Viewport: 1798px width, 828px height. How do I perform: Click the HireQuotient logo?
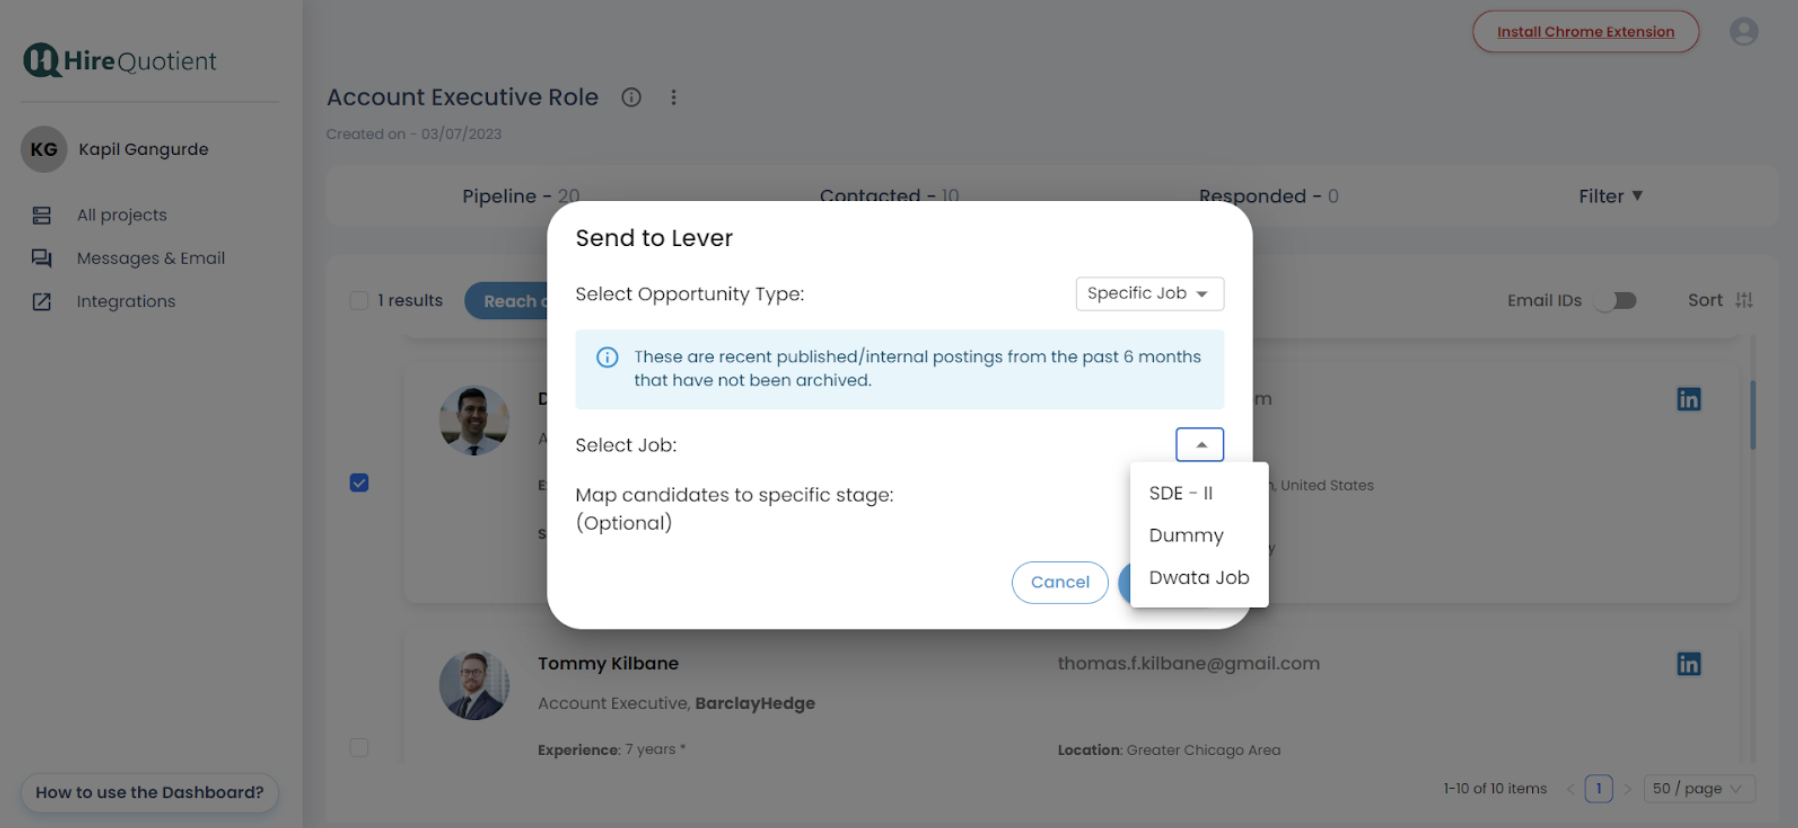(x=118, y=60)
